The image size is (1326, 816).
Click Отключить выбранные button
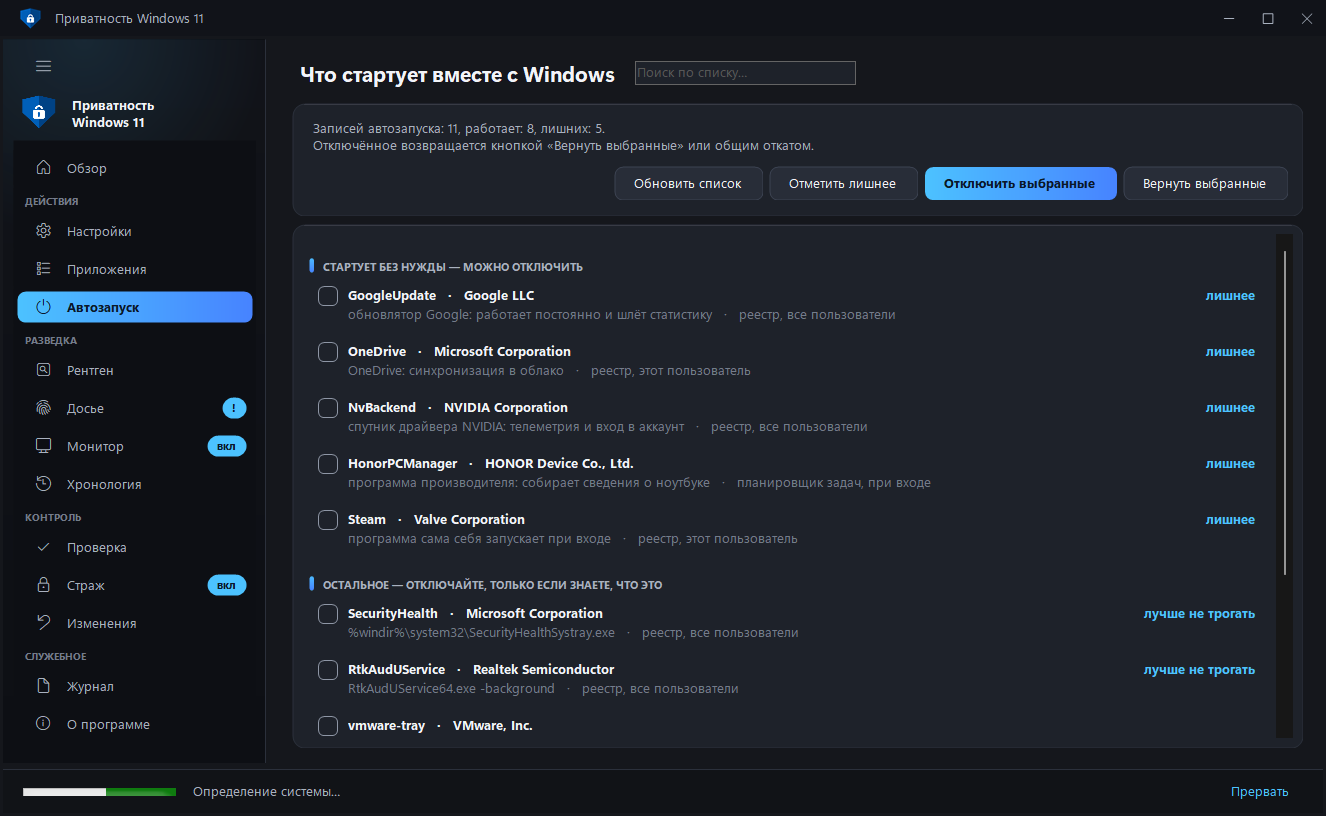(1020, 184)
